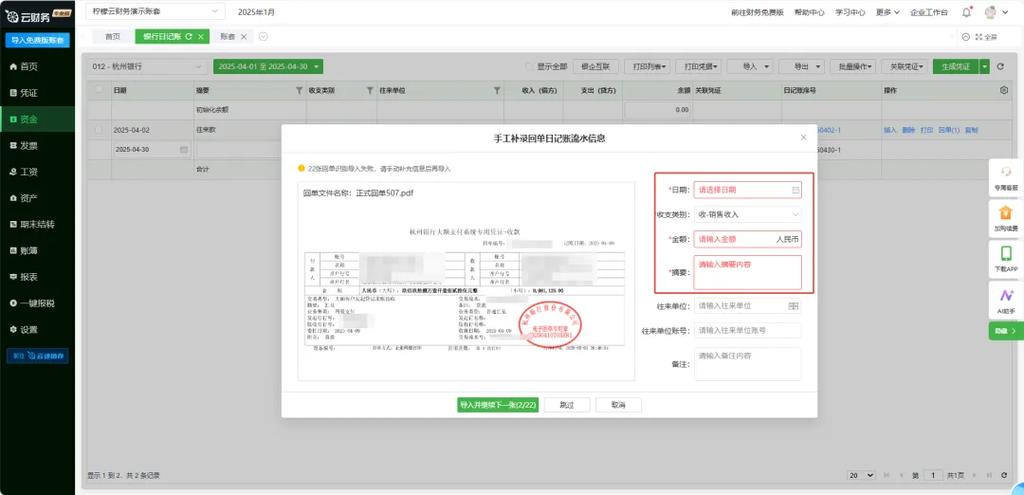
Task: Switch to the 账套 tab
Action: coord(227,37)
